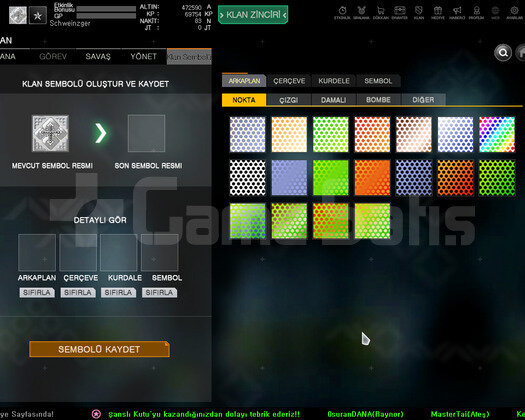Switch to the Kurdele tab
Viewport: 525px width, 420px height.
coord(334,81)
